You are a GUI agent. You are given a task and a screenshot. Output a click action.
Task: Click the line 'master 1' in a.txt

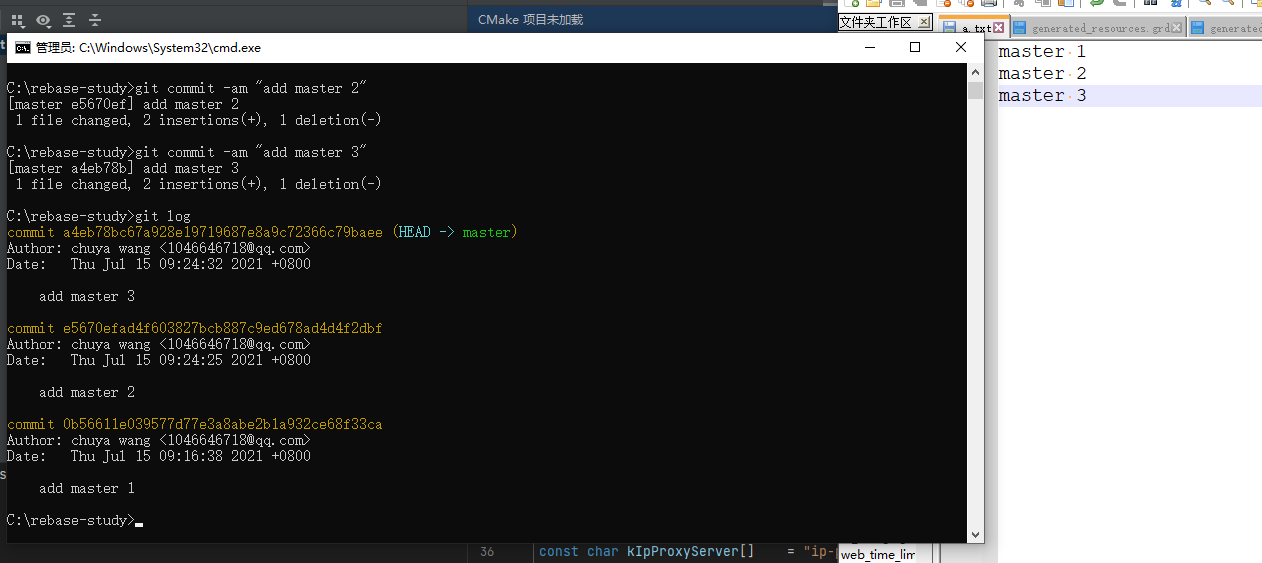pos(1042,51)
